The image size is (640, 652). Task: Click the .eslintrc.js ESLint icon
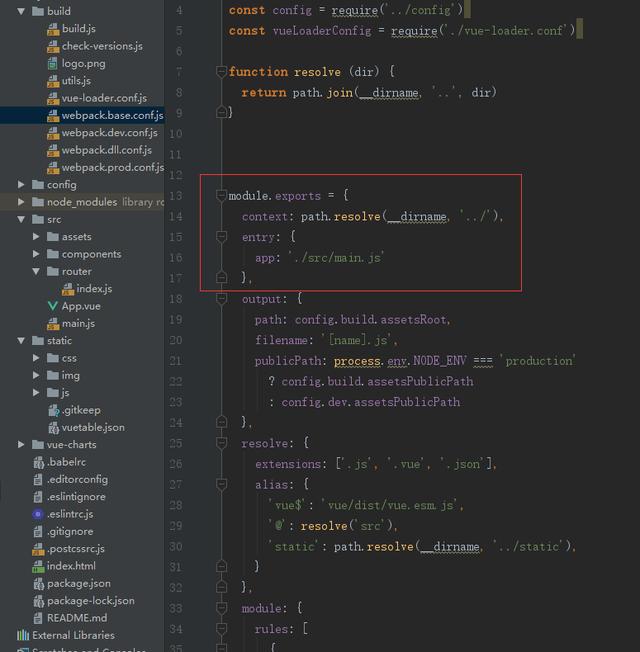38,514
